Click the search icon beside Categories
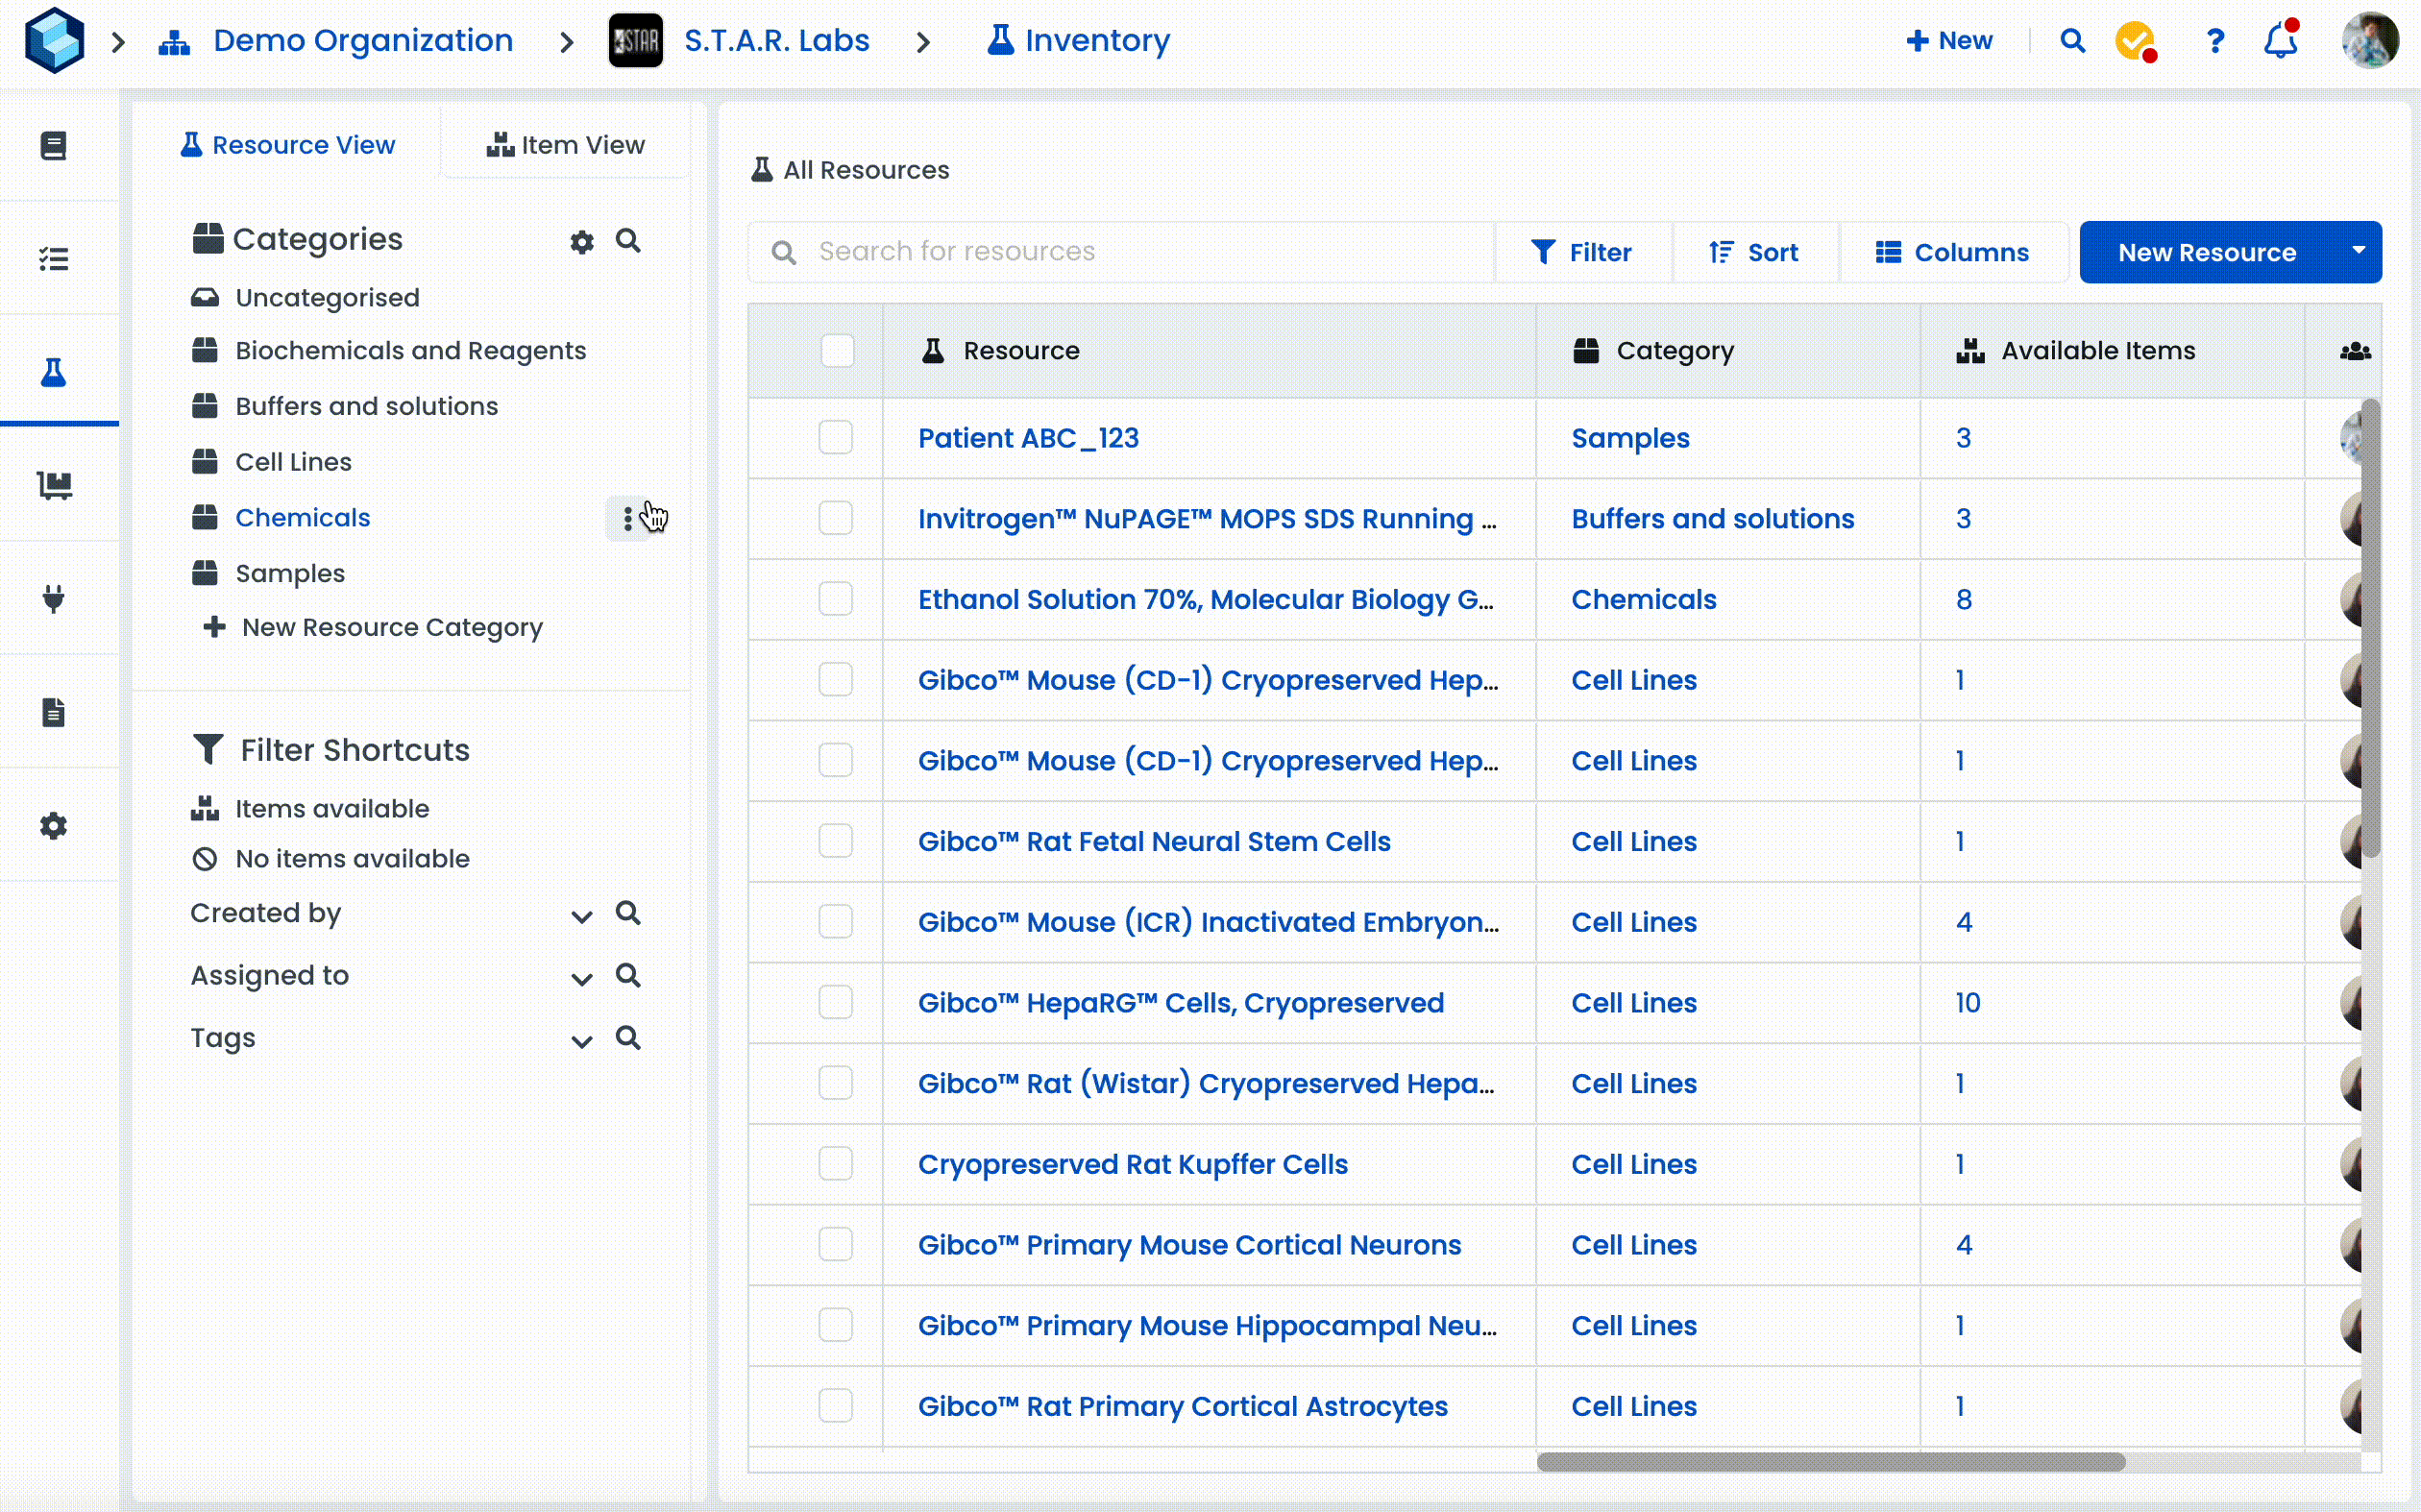Viewport: 2421px width, 1512px height. point(627,240)
